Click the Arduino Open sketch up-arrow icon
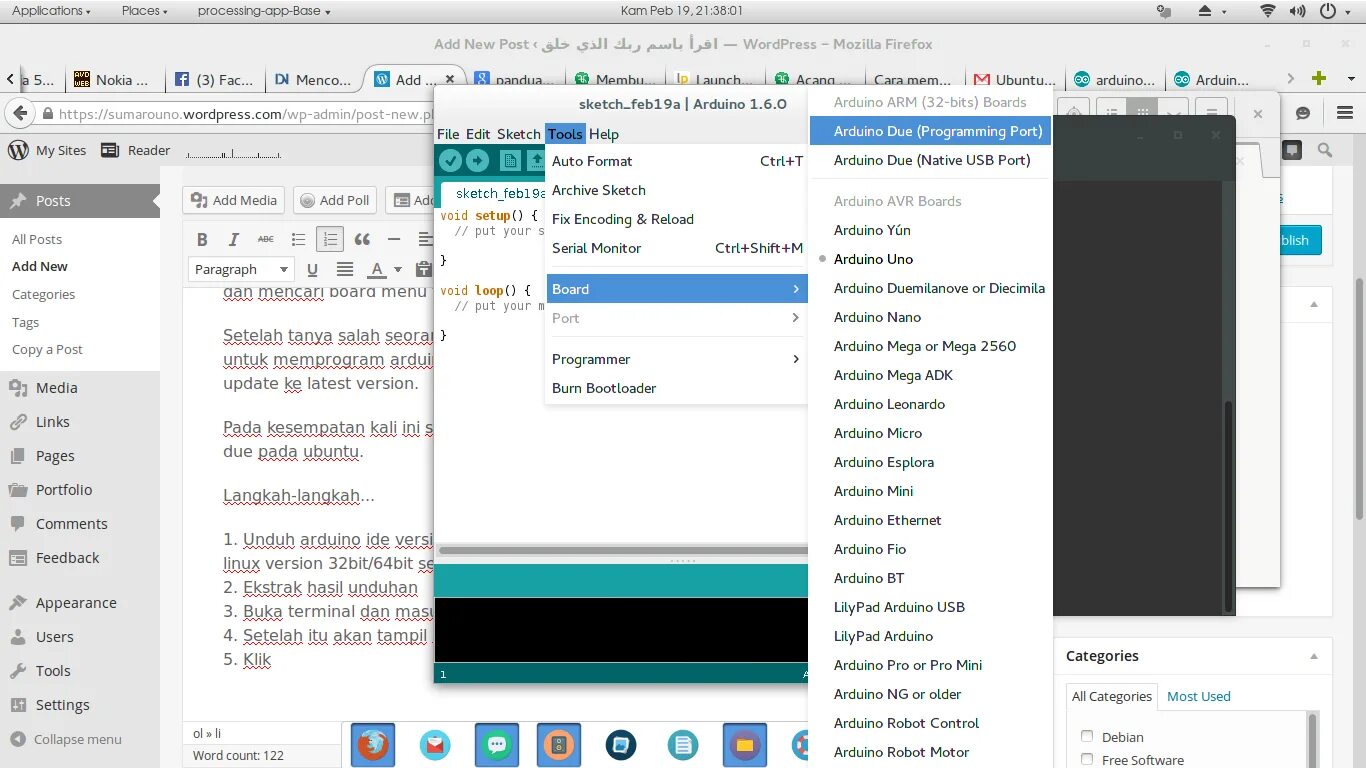 [x=537, y=161]
